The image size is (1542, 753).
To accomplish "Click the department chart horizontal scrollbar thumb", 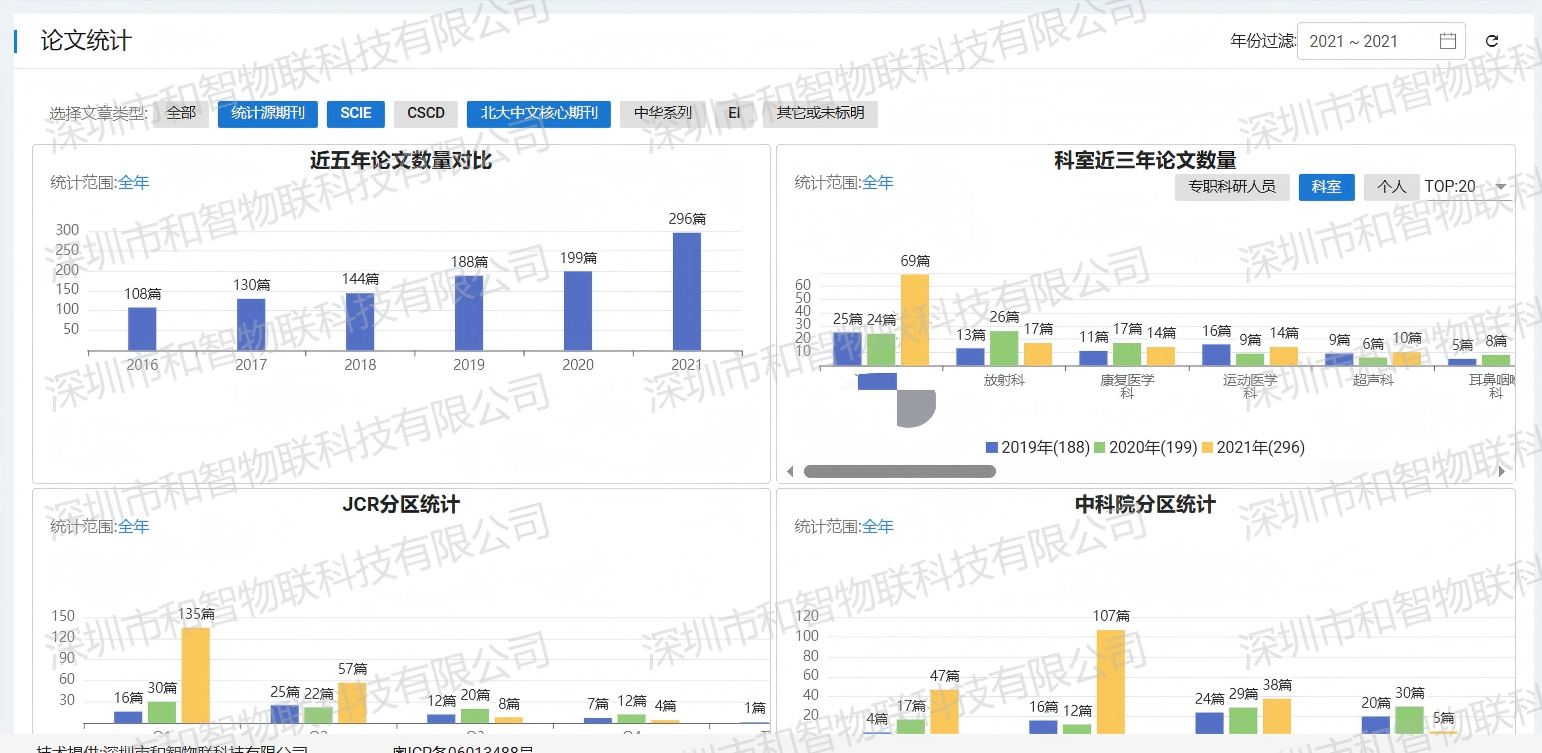I will [x=900, y=471].
